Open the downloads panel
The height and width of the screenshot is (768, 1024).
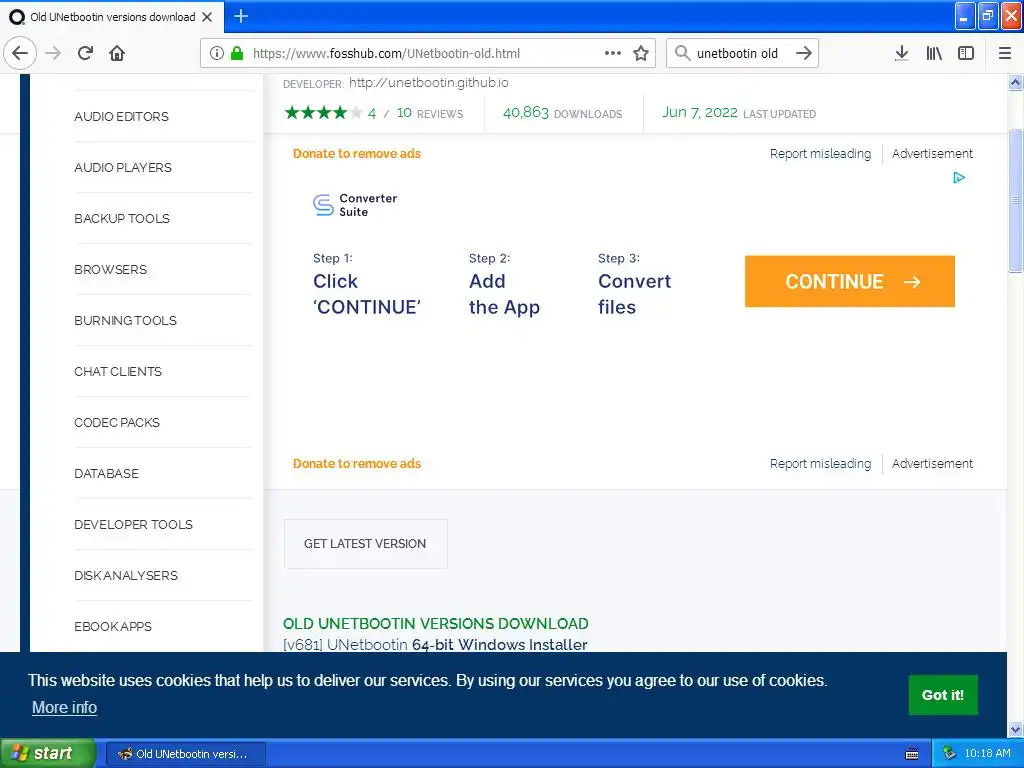tap(901, 53)
